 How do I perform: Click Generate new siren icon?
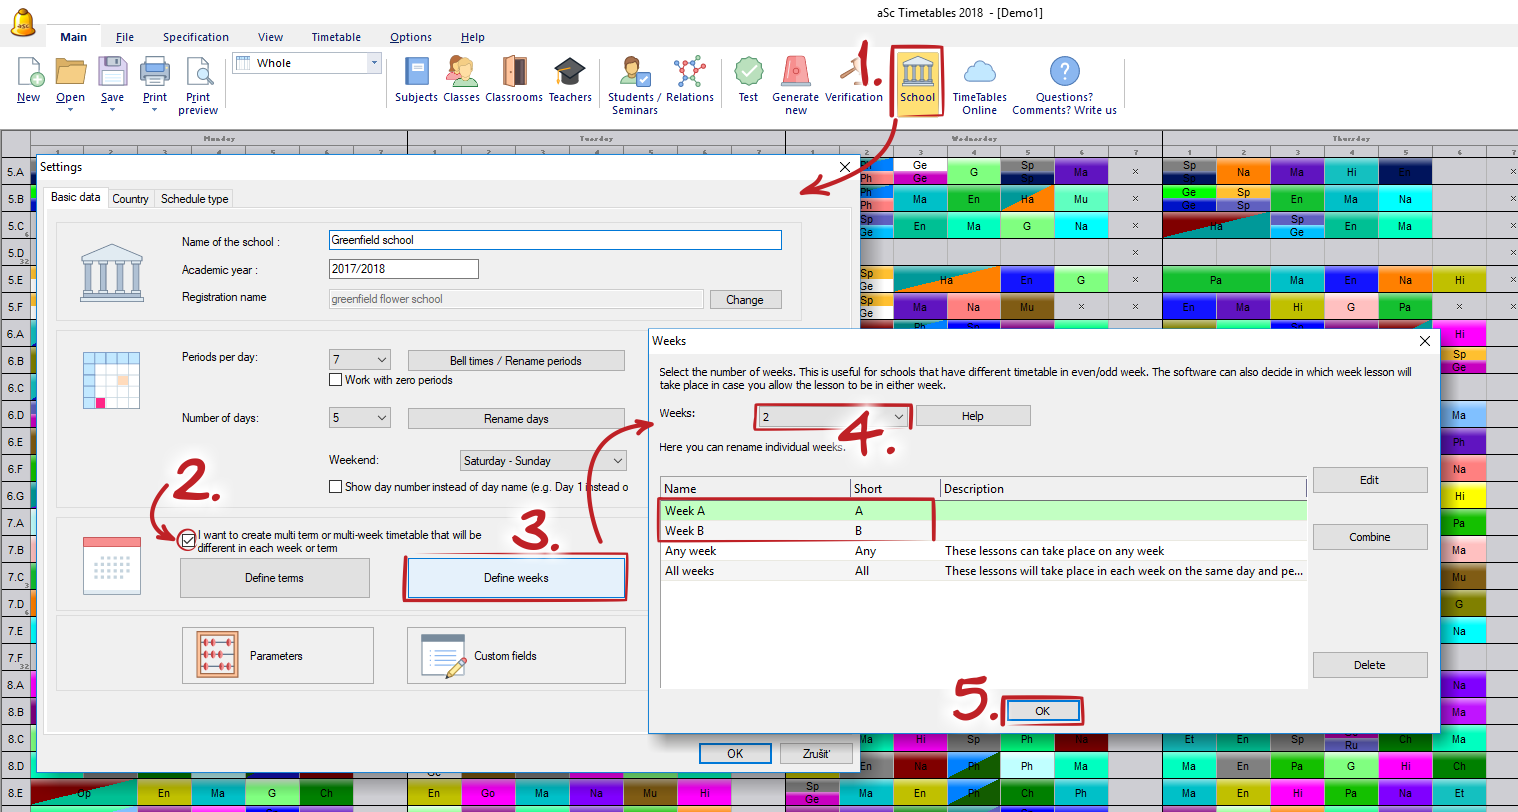pos(795,74)
